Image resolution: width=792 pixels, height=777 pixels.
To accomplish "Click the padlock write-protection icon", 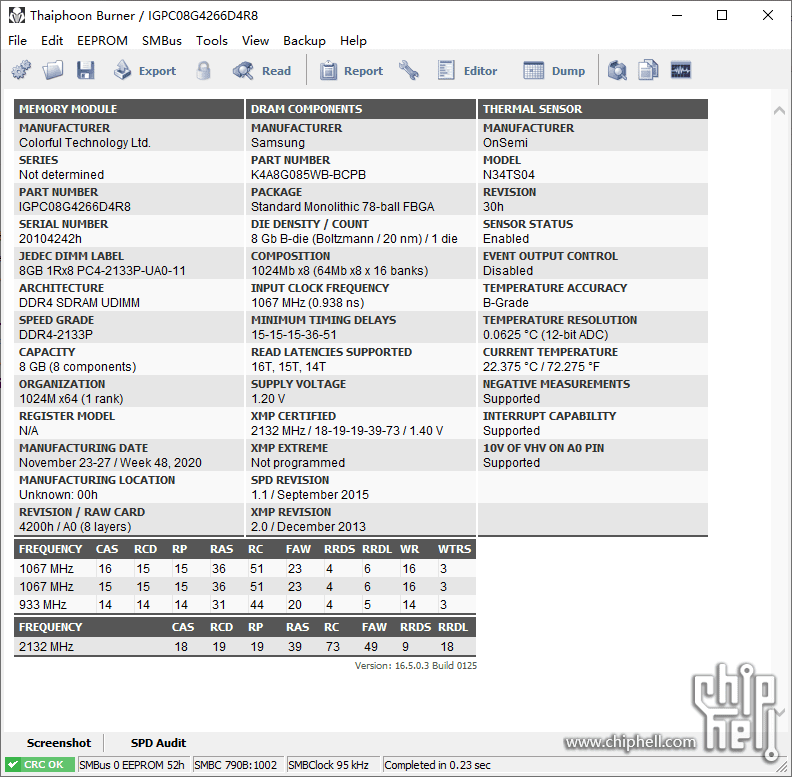I will [204, 71].
